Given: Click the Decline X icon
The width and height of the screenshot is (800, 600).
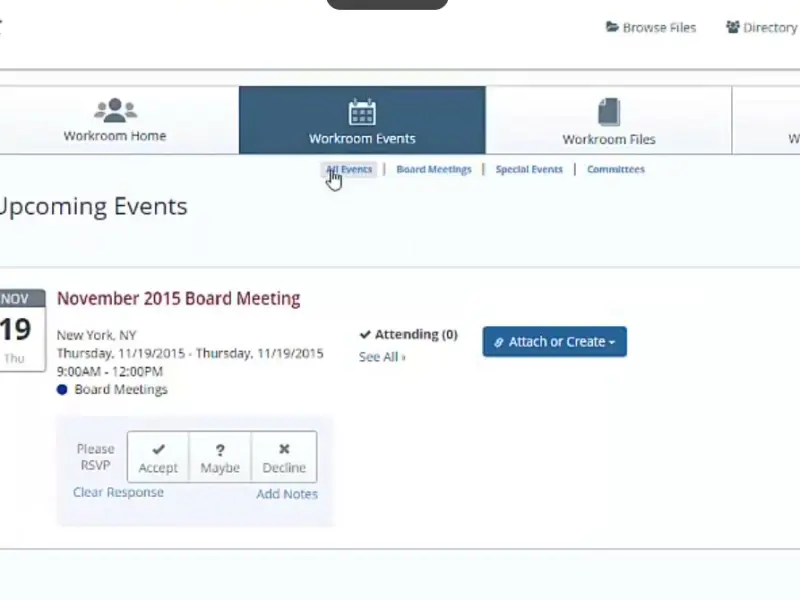Looking at the screenshot, I should [284, 450].
